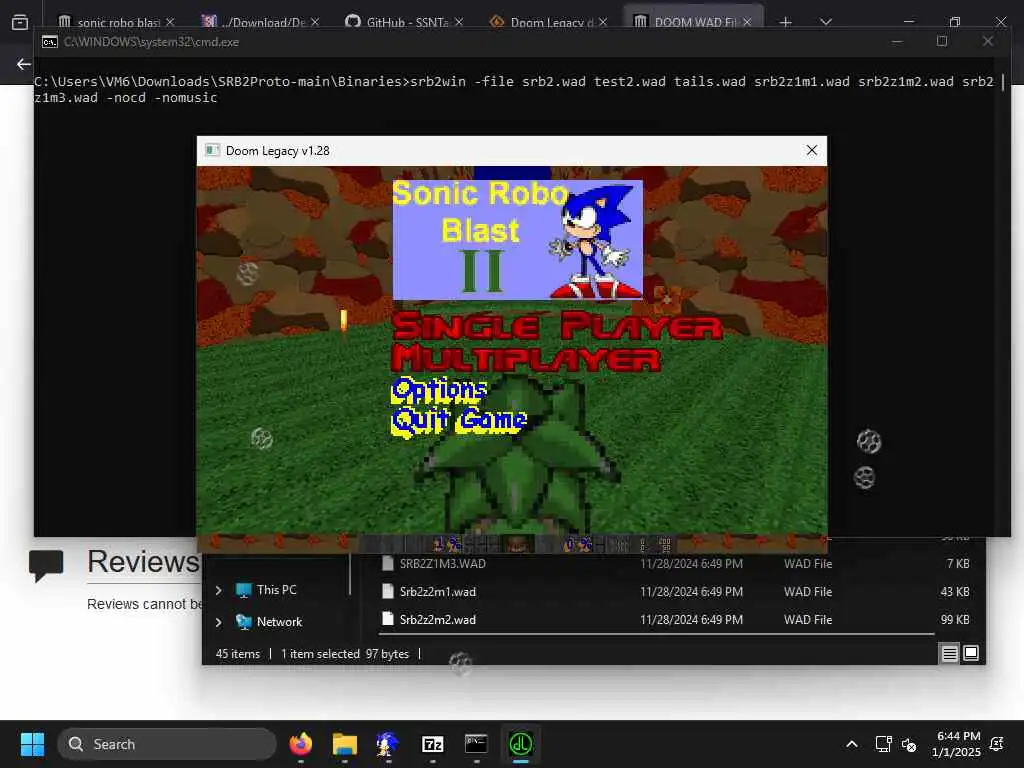Close the DOOM WAD Fil browser tab
This screenshot has height=768, width=1024.
pyautogui.click(x=747, y=22)
